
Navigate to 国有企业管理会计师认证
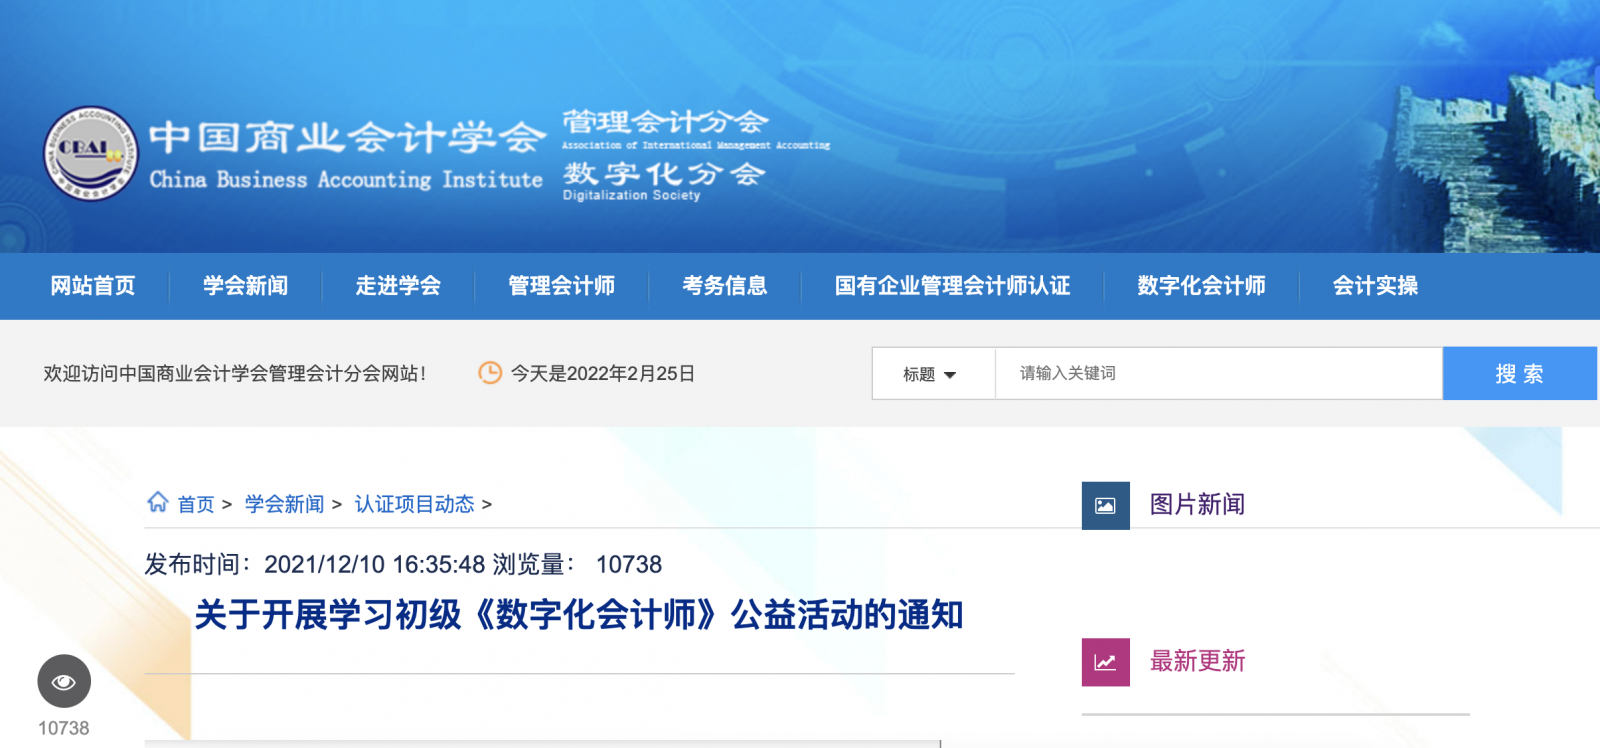[x=952, y=286]
